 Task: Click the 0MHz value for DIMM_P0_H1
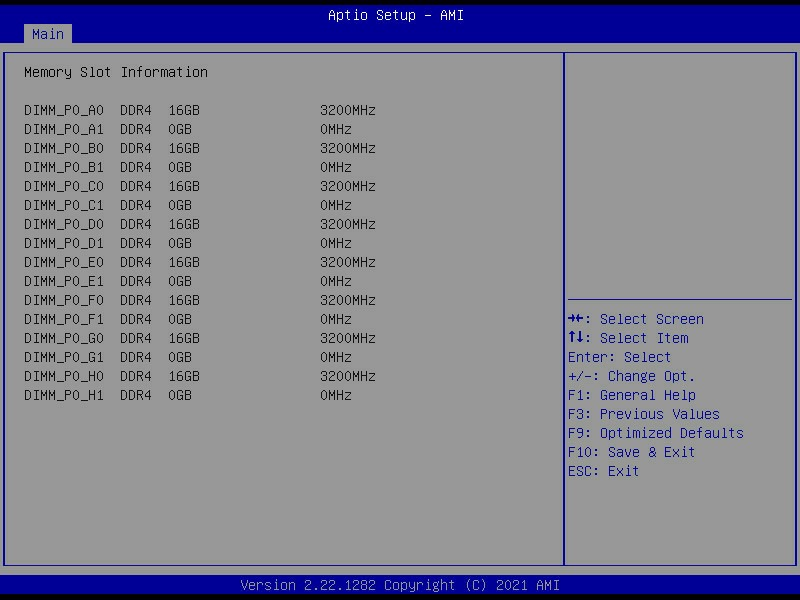[x=336, y=395]
